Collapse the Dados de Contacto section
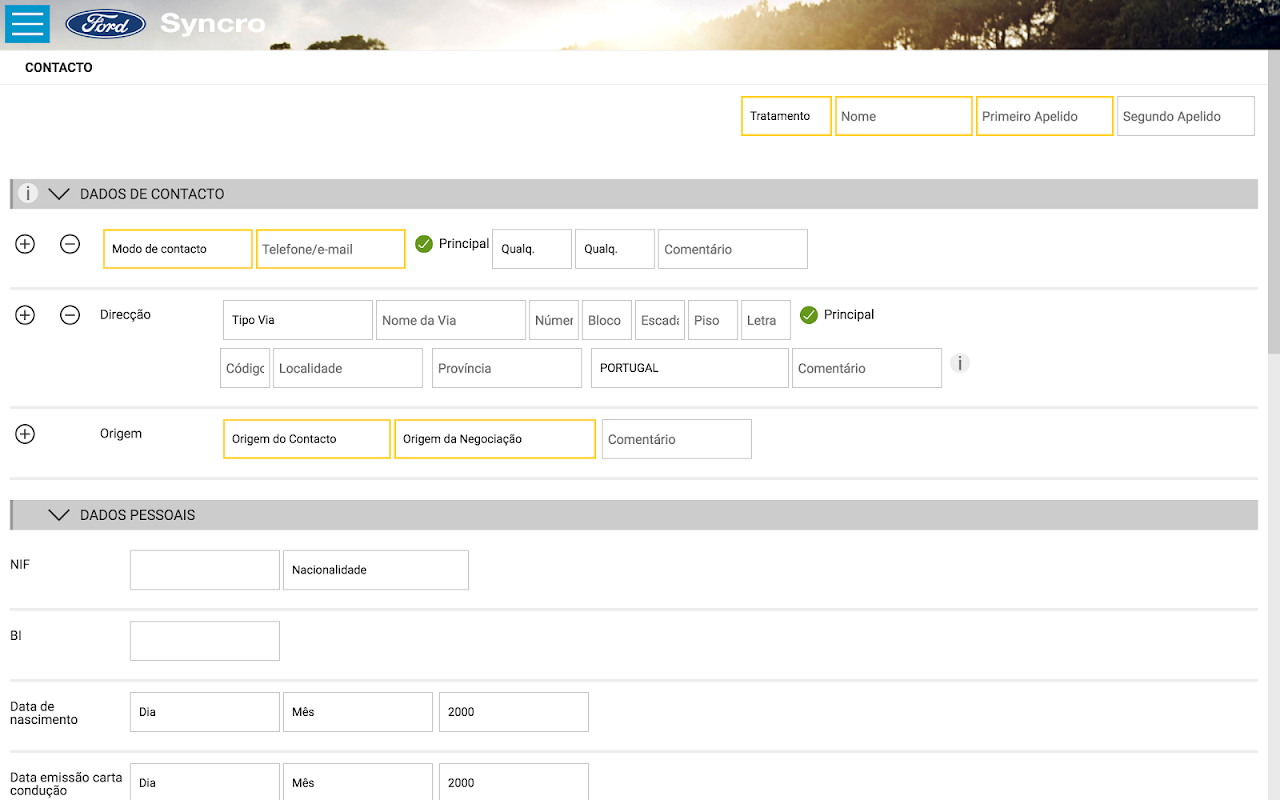Viewport: 1280px width, 800px height. 59,194
